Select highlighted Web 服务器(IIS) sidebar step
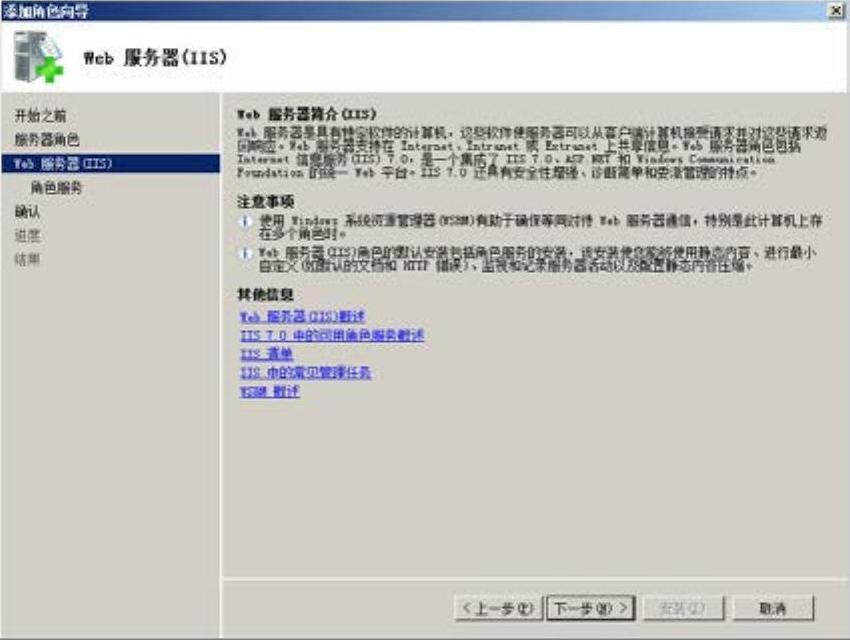Viewport: 850px width, 640px height. tap(111, 164)
